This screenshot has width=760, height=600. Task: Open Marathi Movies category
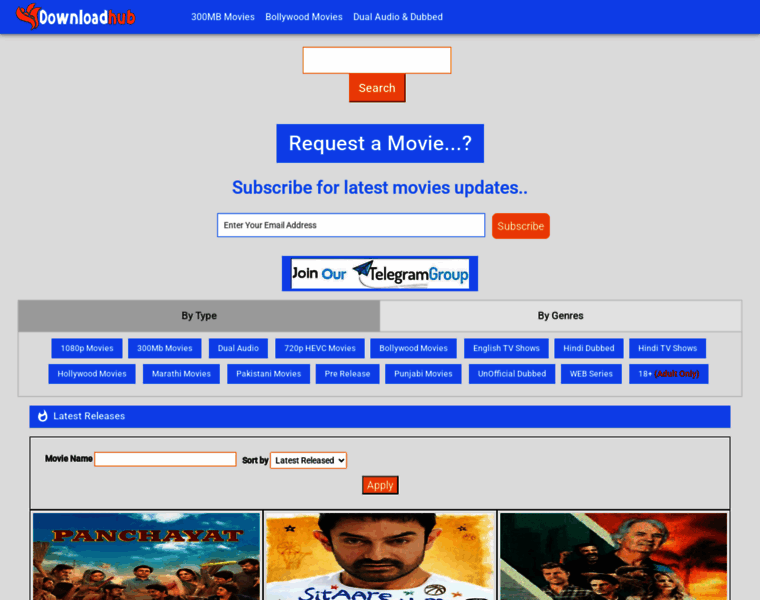[x=181, y=374]
